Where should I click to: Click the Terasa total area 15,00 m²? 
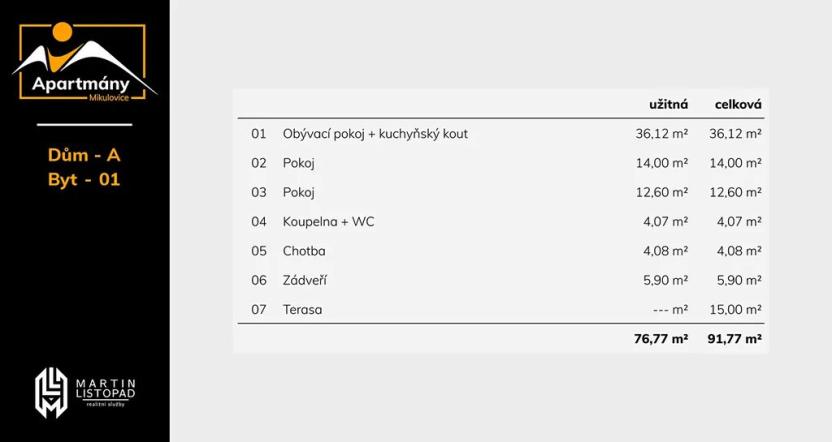735,309
